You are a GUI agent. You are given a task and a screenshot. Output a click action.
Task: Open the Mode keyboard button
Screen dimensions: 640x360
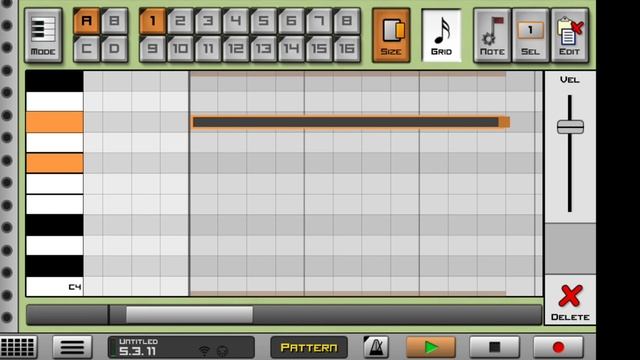click(43, 36)
